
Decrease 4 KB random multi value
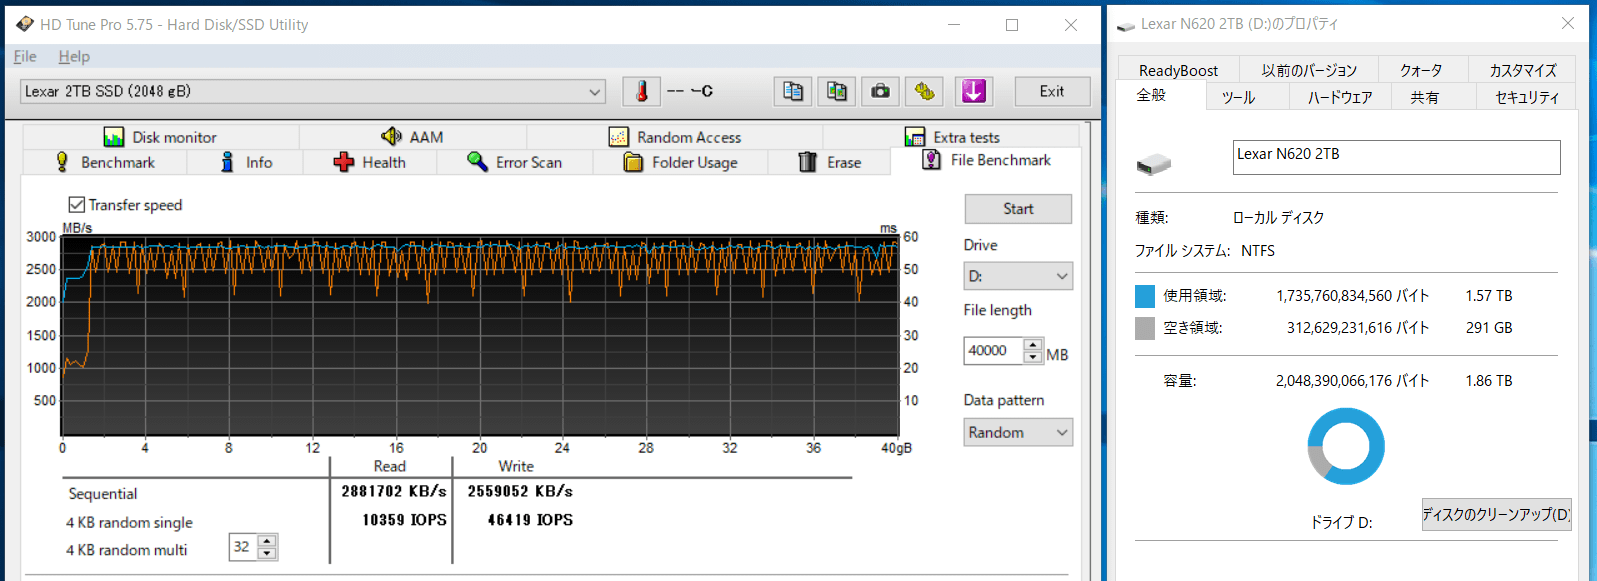pos(266,553)
